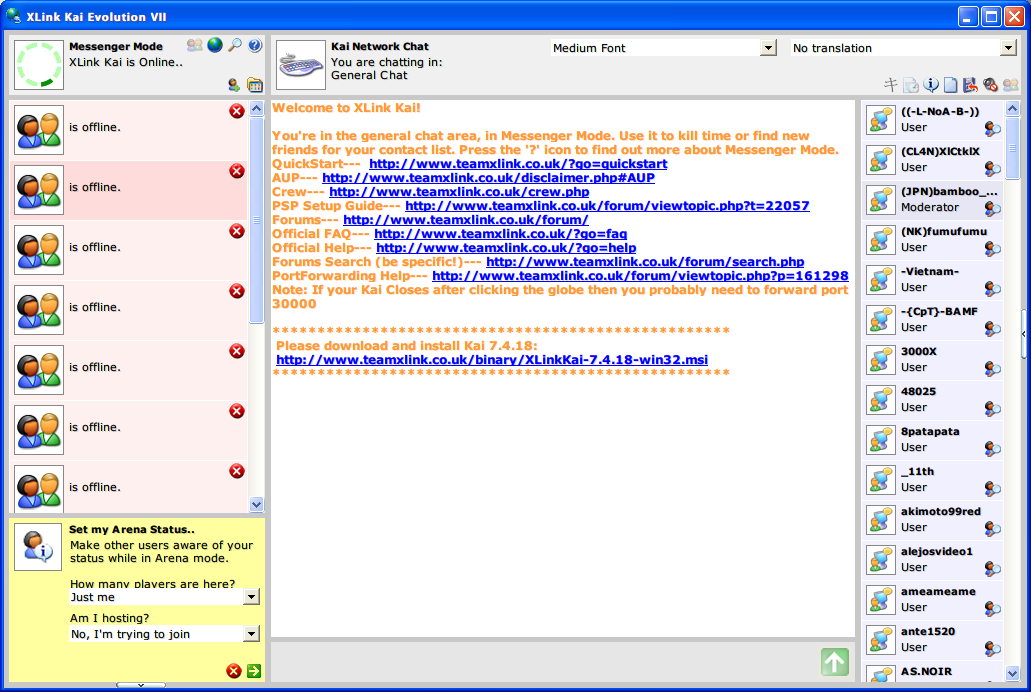Select user 8patapata
The height and width of the screenshot is (692, 1031).
(932, 439)
